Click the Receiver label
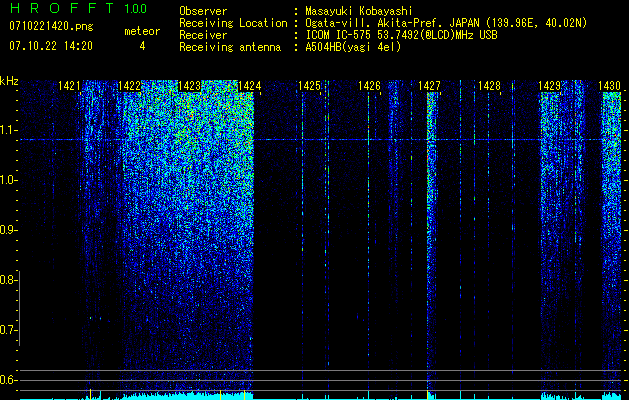This screenshot has width=629, height=400. [203, 35]
